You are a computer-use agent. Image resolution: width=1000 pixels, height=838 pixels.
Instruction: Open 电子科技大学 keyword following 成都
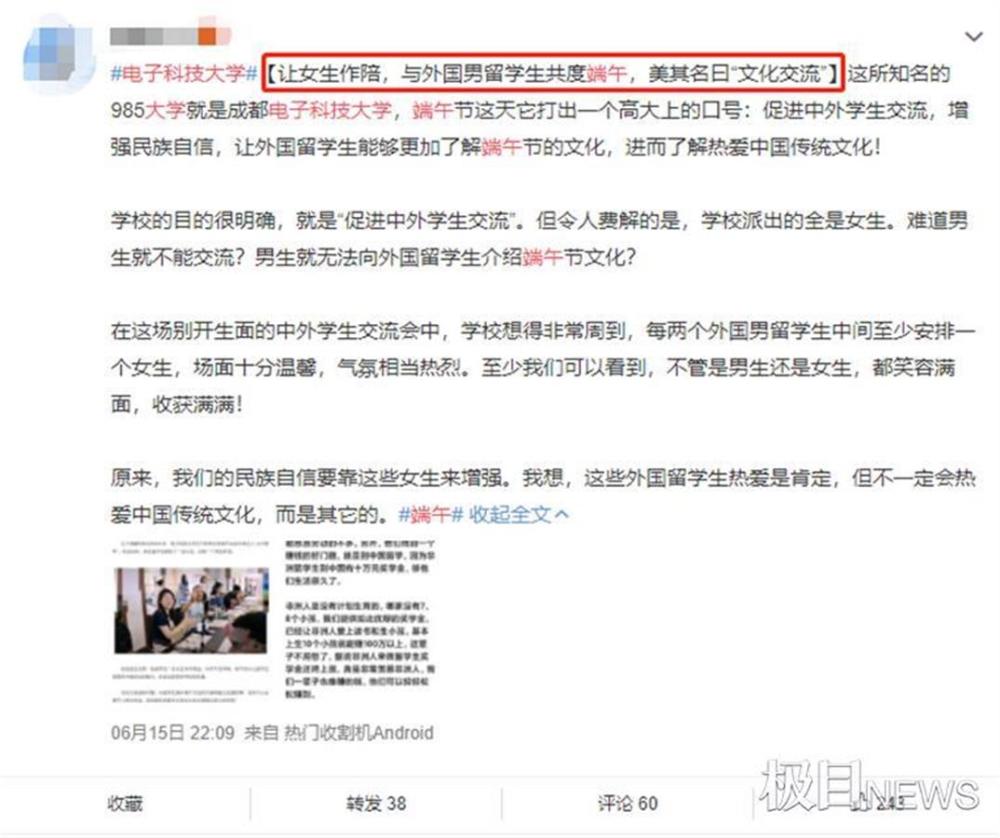pos(330,111)
